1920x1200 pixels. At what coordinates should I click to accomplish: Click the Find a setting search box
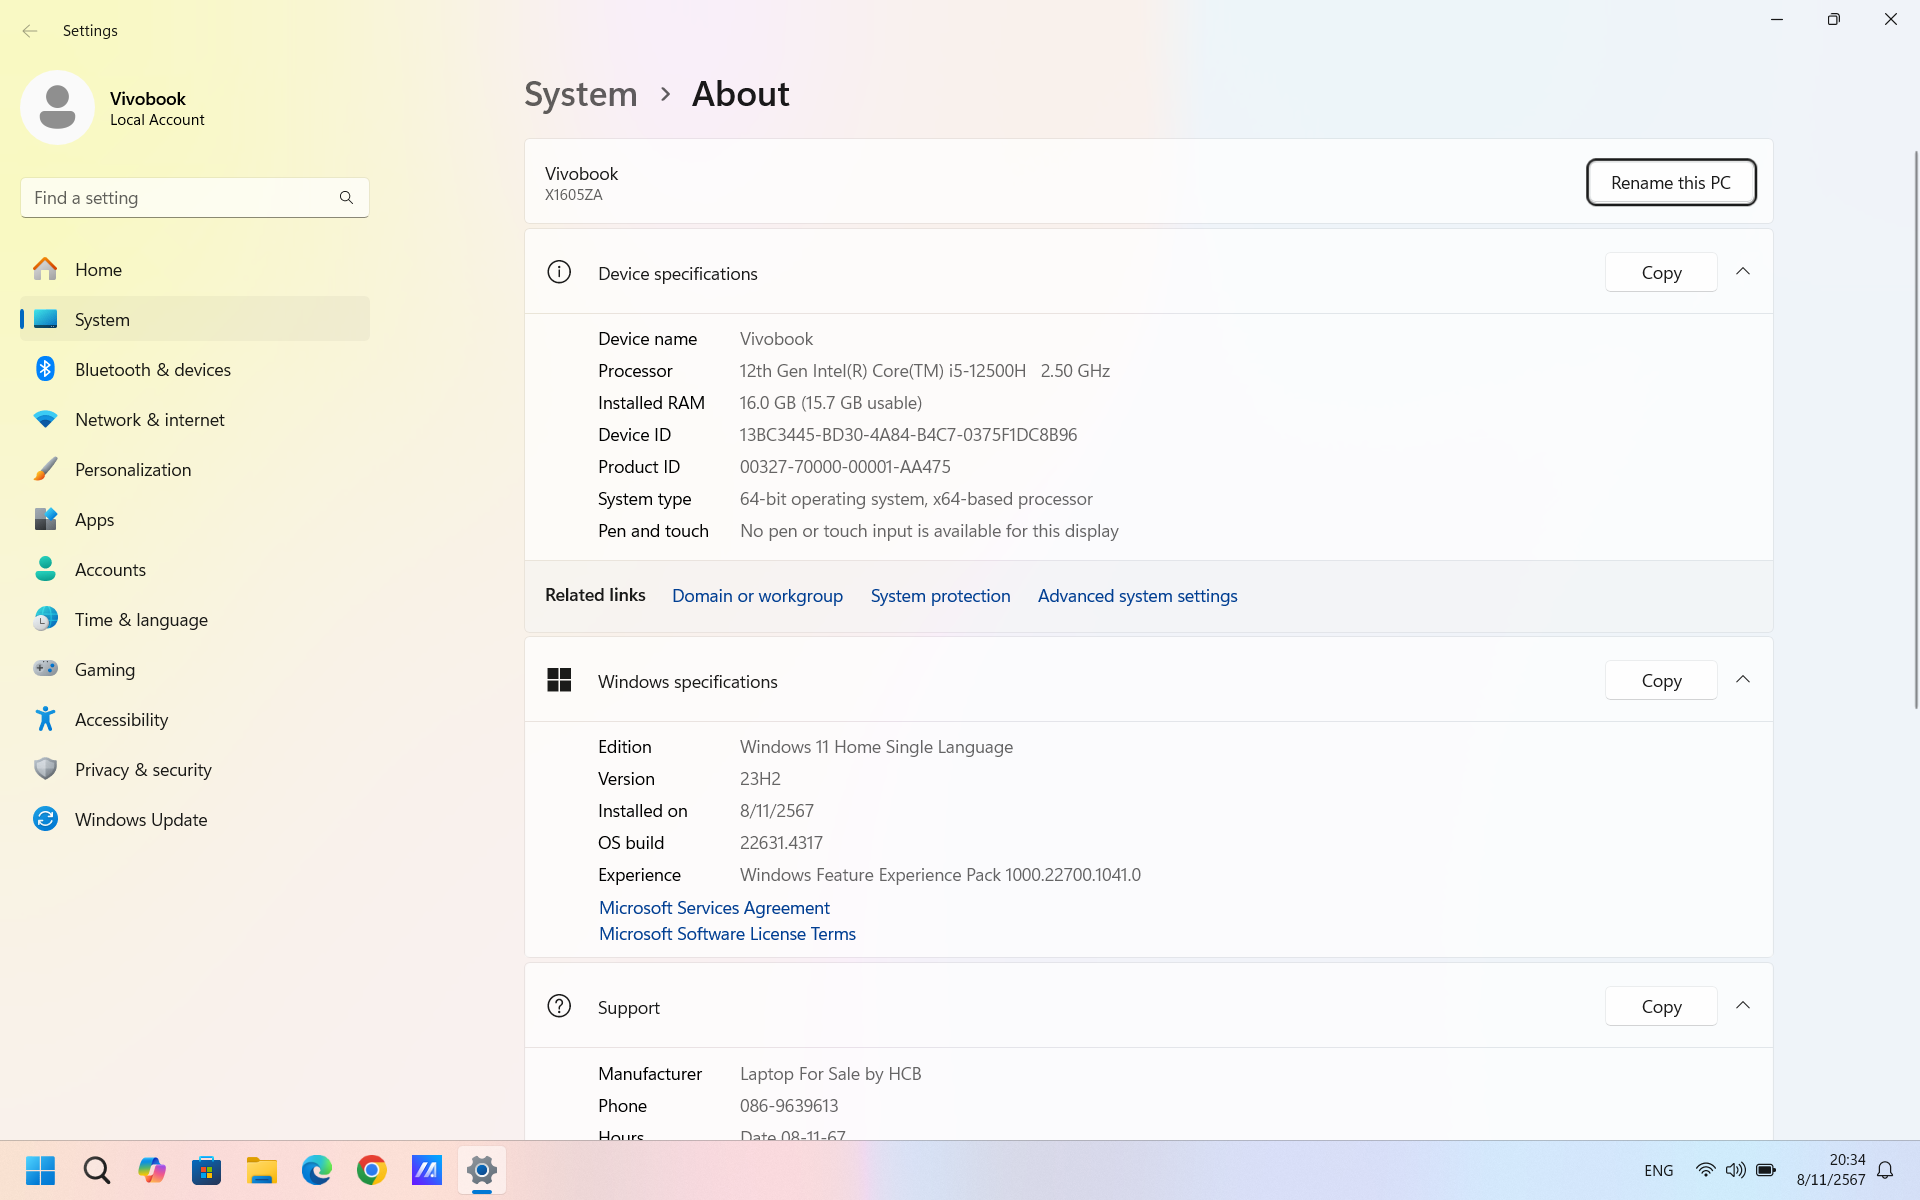(195, 198)
